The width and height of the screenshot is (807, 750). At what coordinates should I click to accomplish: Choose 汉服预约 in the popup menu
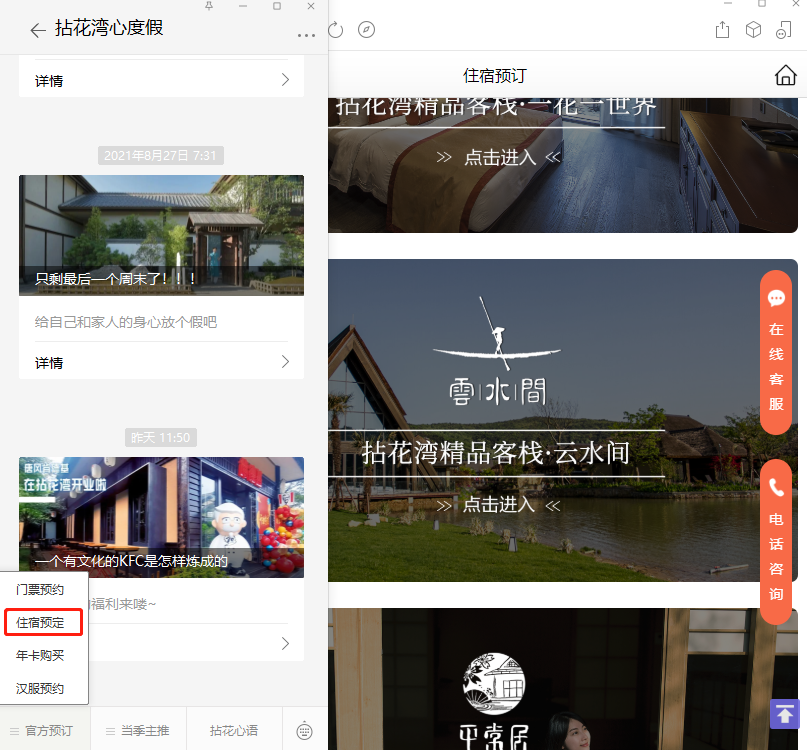(x=40, y=689)
